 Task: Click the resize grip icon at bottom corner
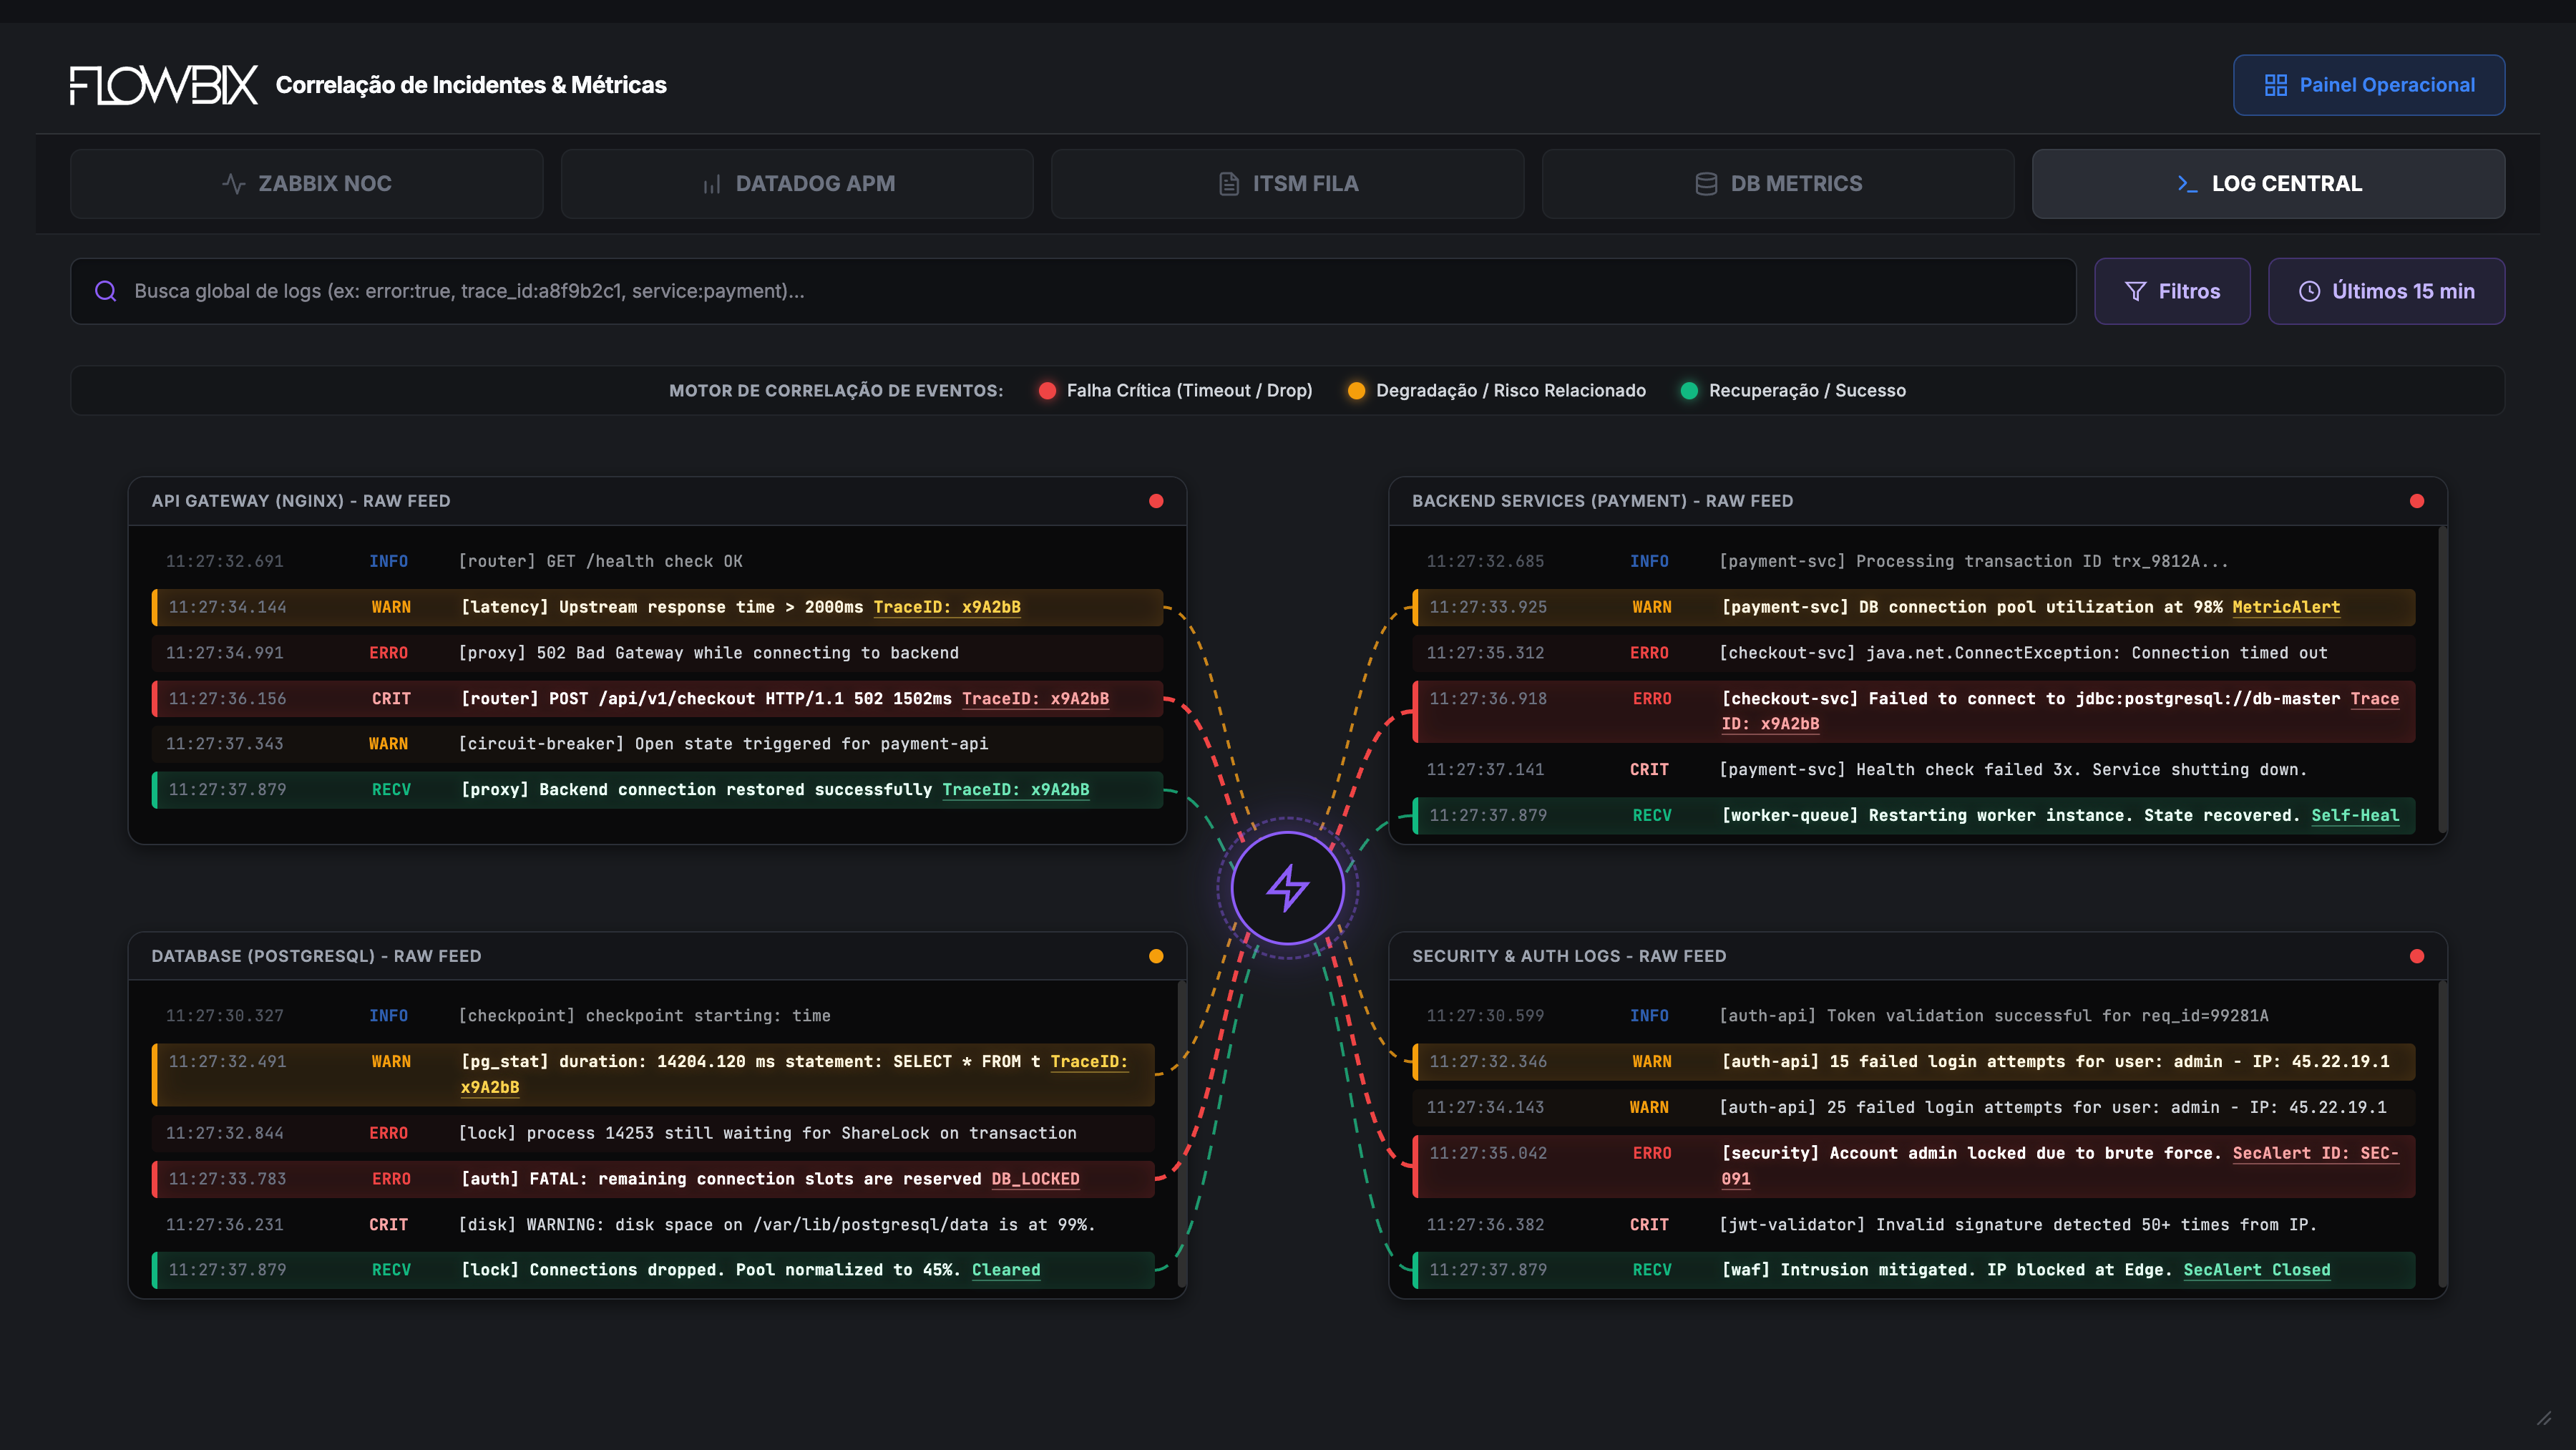tap(2545, 1418)
